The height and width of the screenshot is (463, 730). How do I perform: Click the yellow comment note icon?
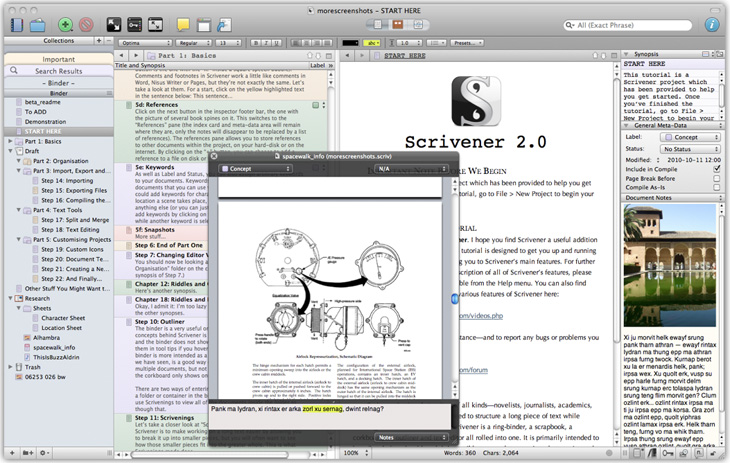tap(183, 23)
